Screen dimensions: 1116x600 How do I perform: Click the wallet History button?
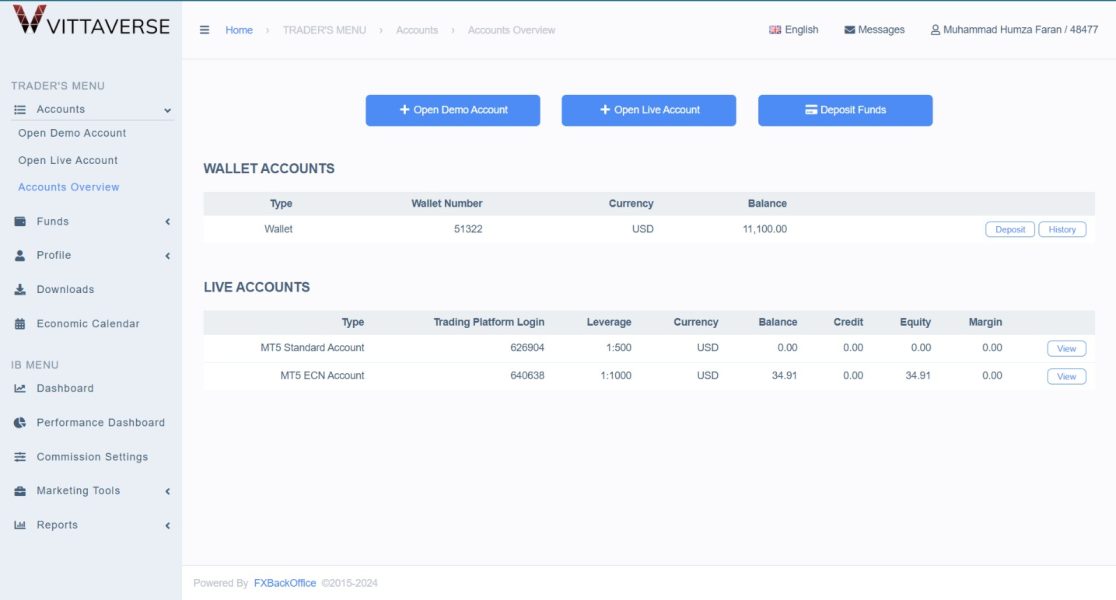point(1062,229)
